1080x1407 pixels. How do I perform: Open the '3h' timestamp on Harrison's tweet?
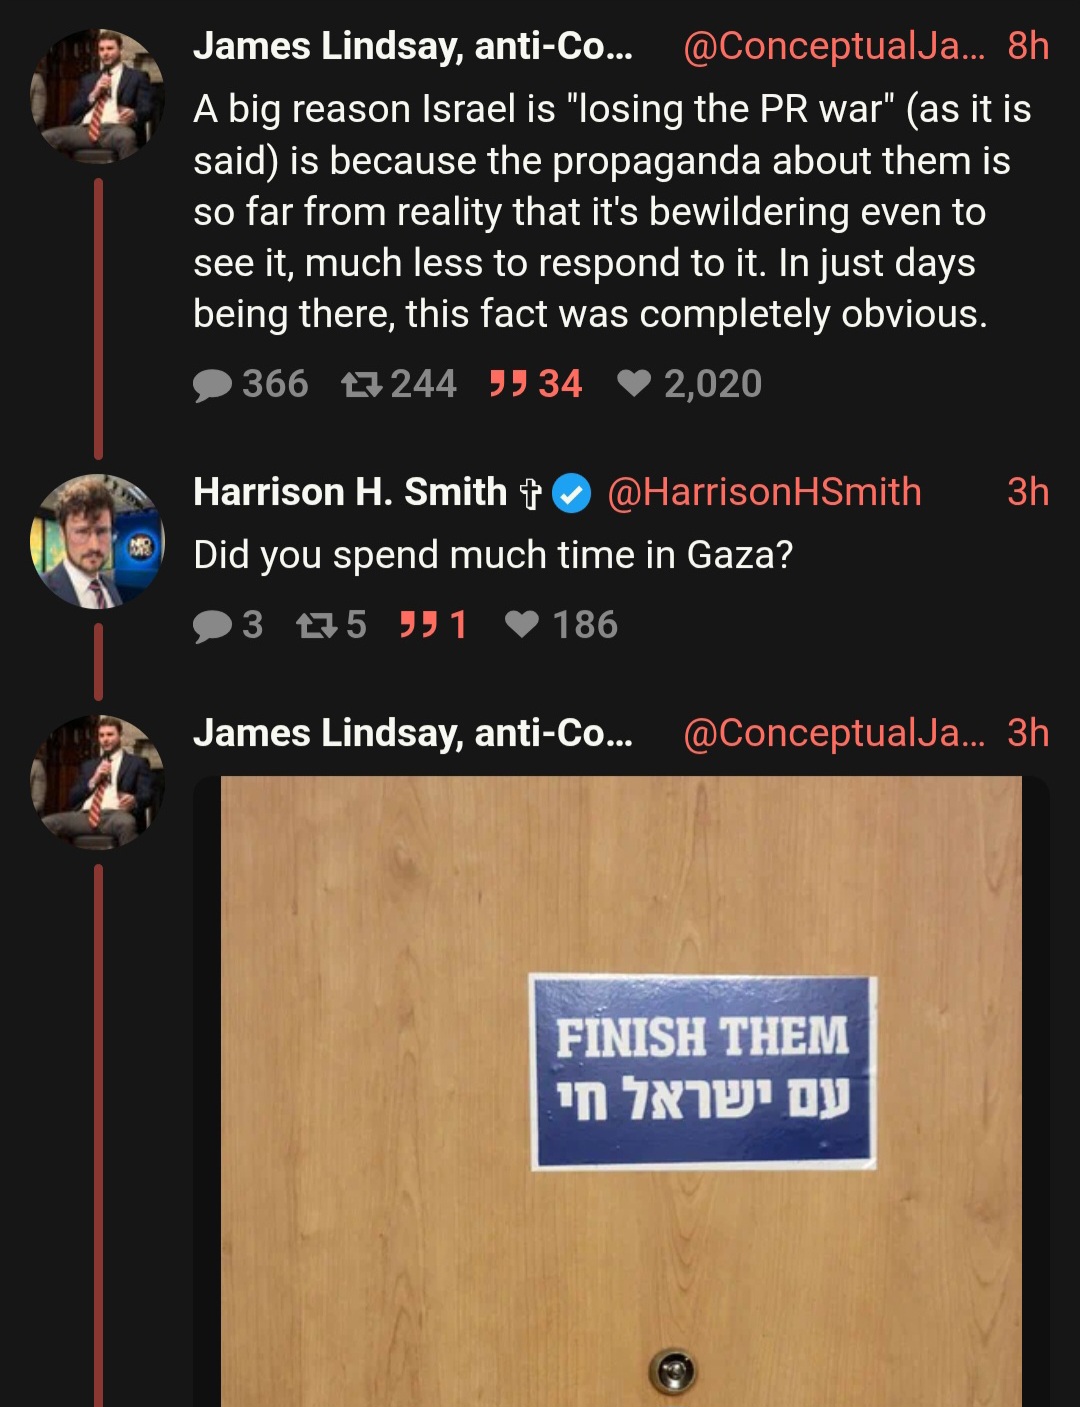[1028, 492]
